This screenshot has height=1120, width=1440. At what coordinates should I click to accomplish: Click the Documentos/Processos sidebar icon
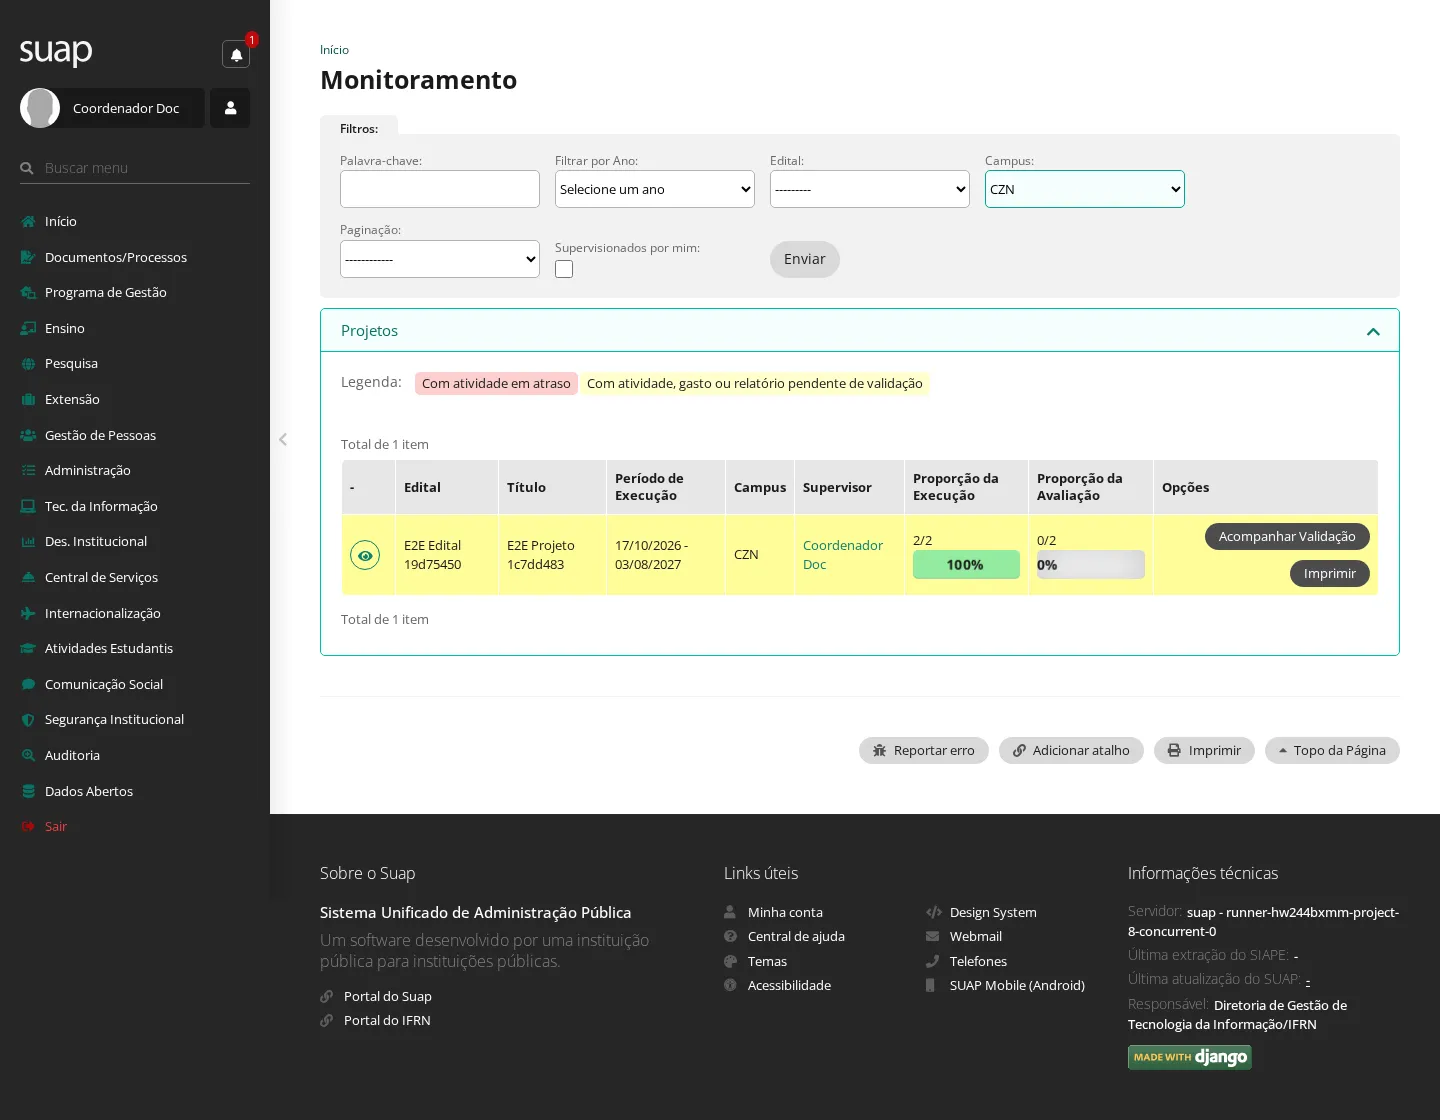click(x=28, y=258)
